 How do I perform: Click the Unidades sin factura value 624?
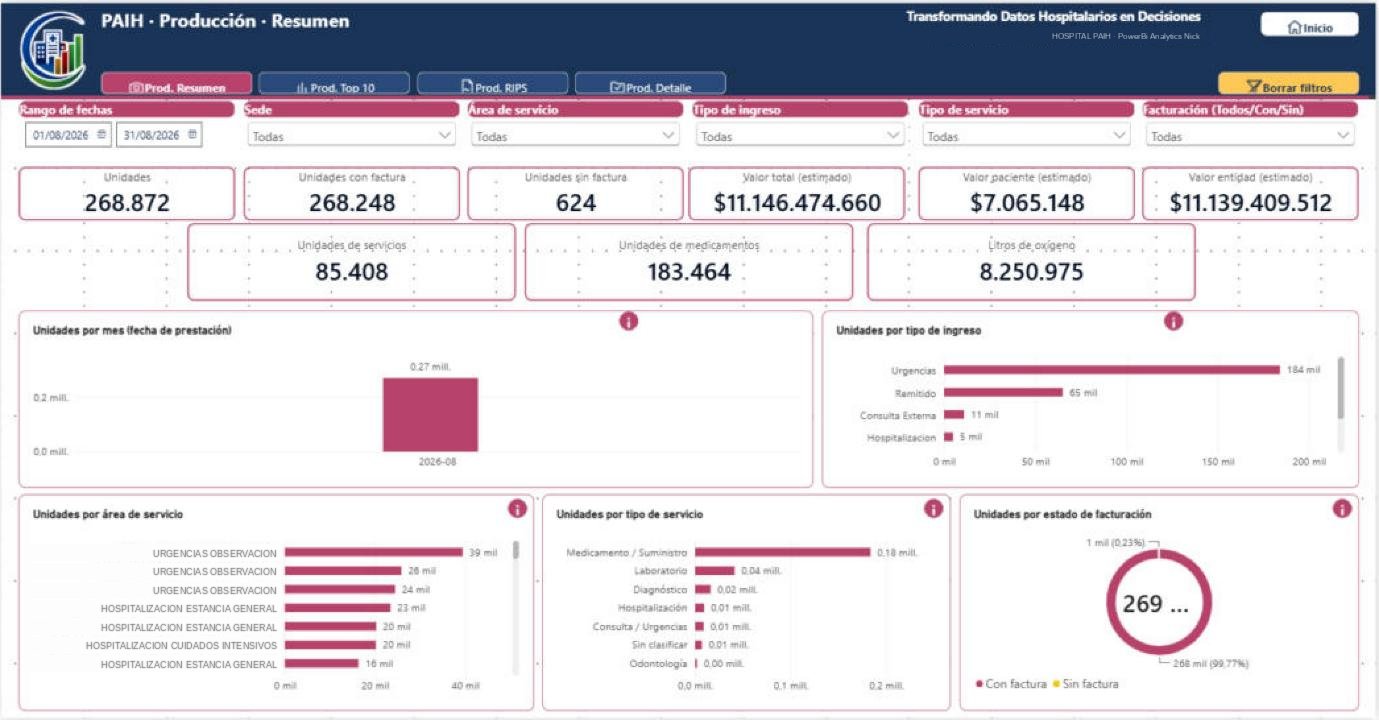click(576, 203)
